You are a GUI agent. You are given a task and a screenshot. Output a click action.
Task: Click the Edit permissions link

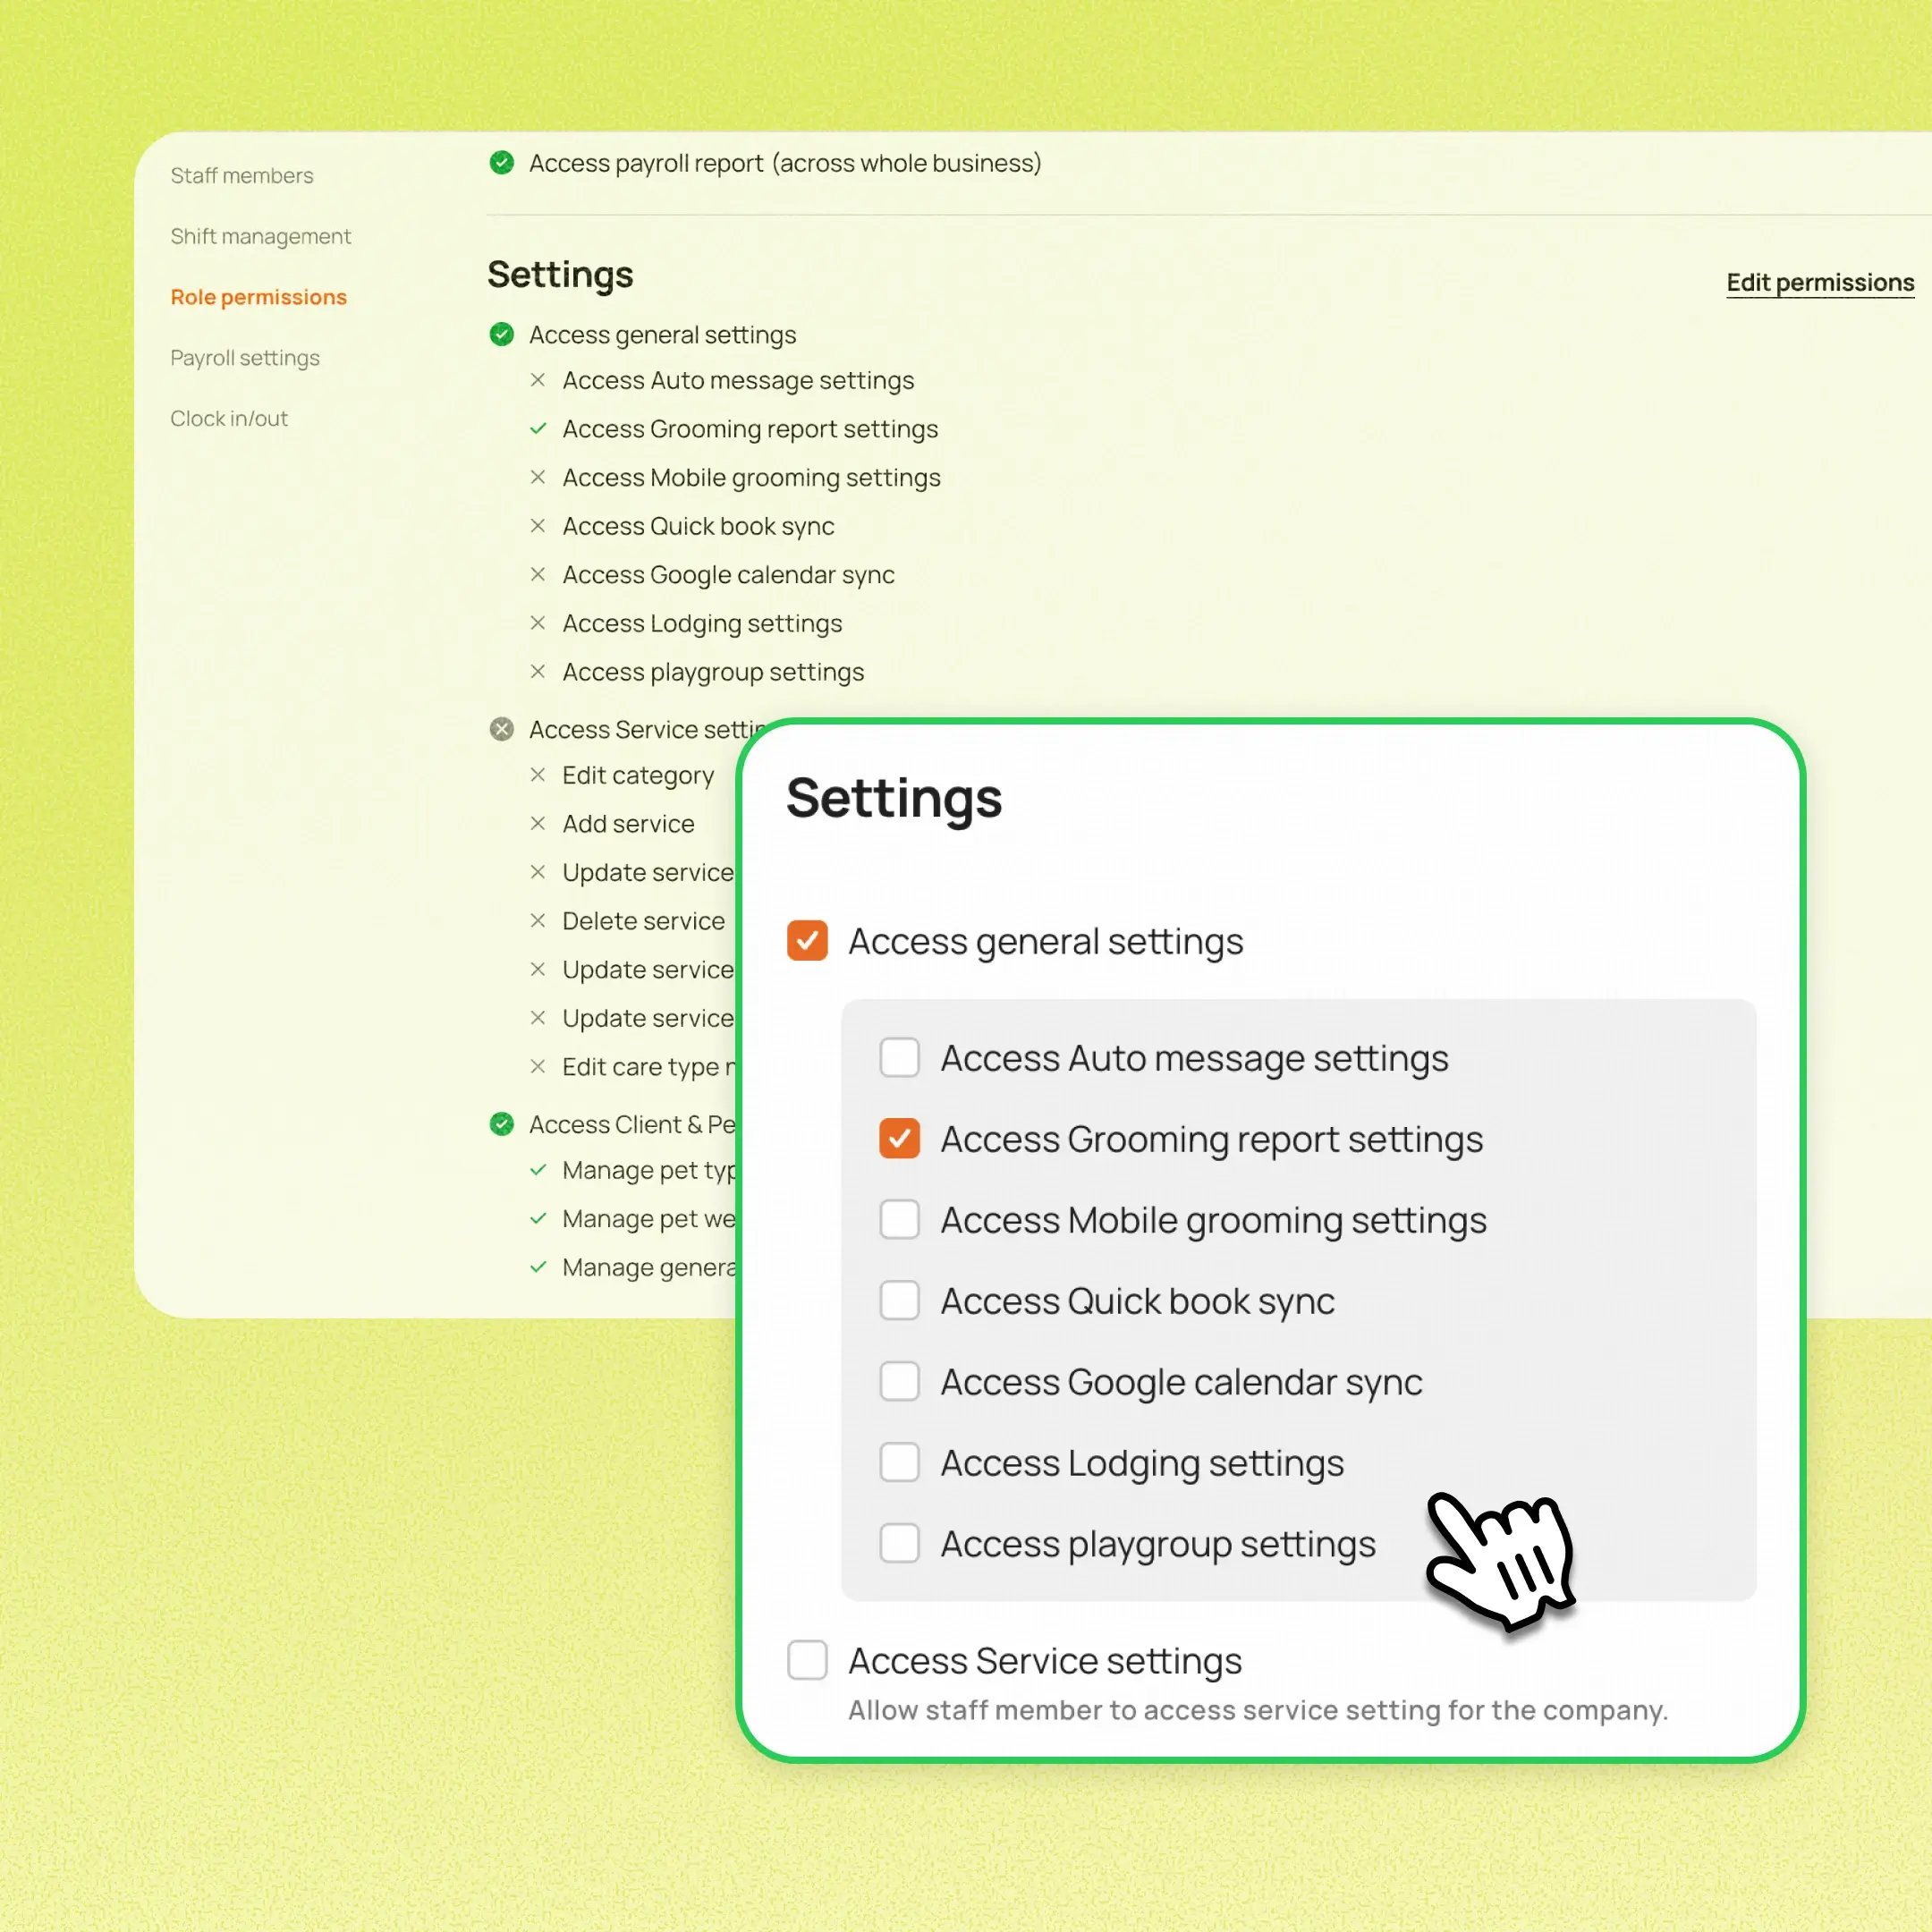tap(1820, 283)
